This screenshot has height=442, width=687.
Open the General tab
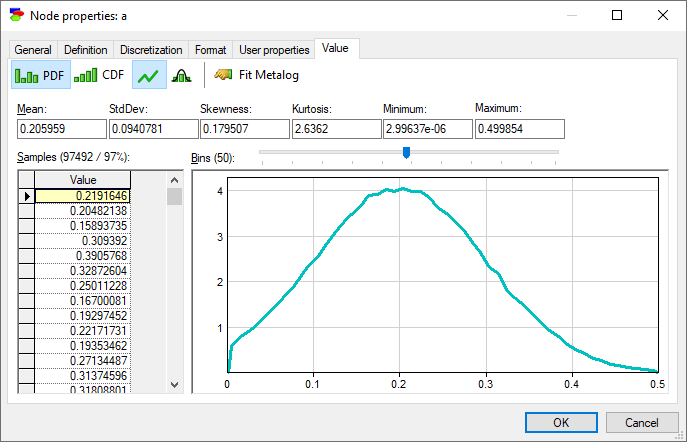point(33,50)
